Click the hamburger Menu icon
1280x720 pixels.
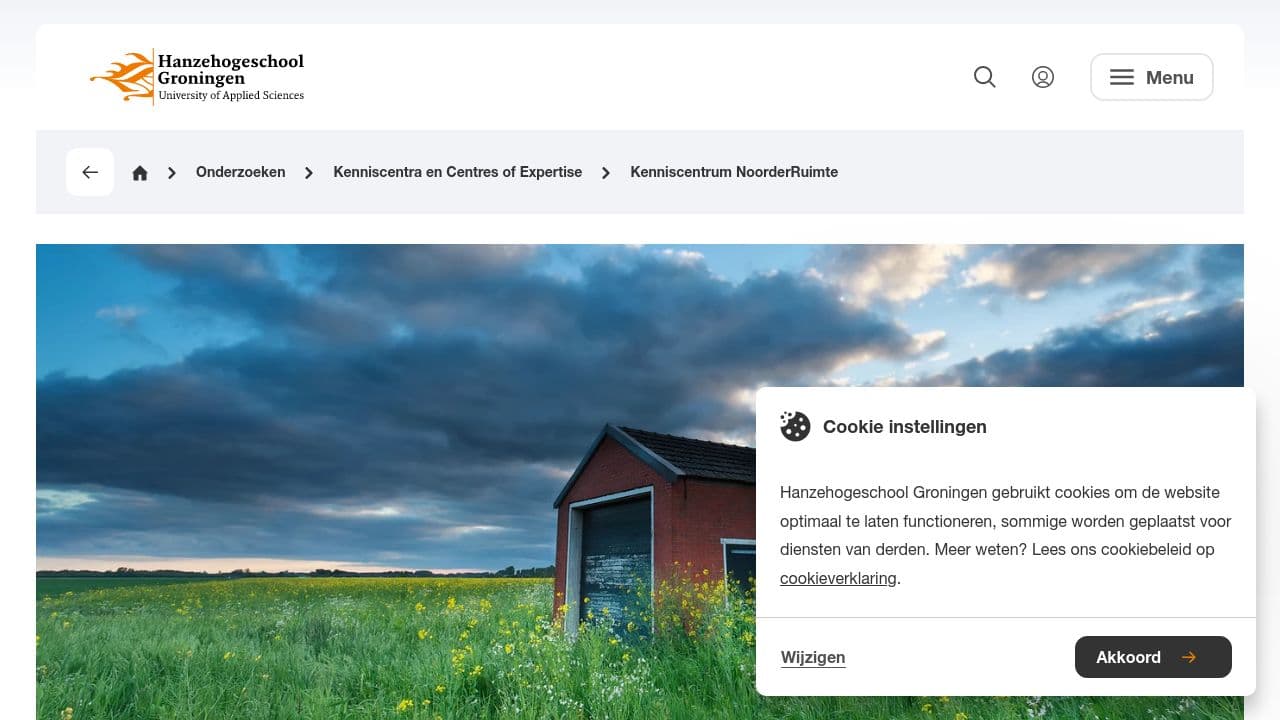tap(1121, 77)
